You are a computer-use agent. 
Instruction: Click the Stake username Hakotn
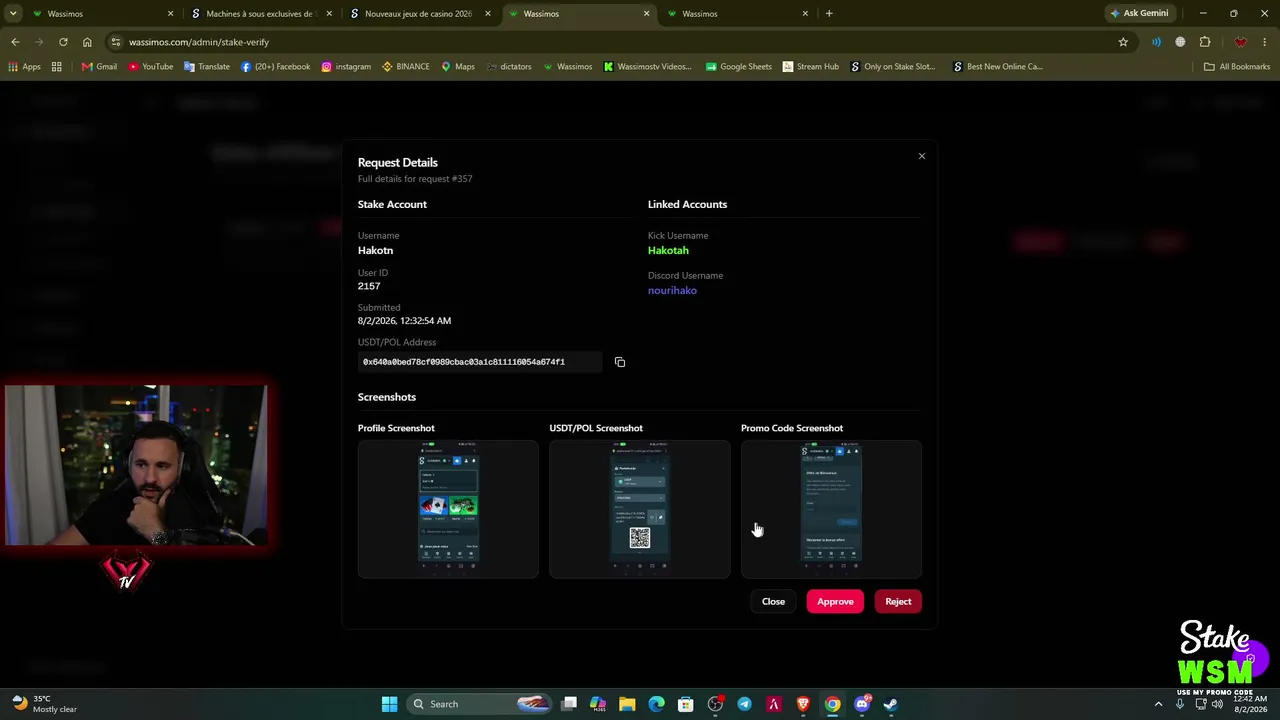click(375, 250)
